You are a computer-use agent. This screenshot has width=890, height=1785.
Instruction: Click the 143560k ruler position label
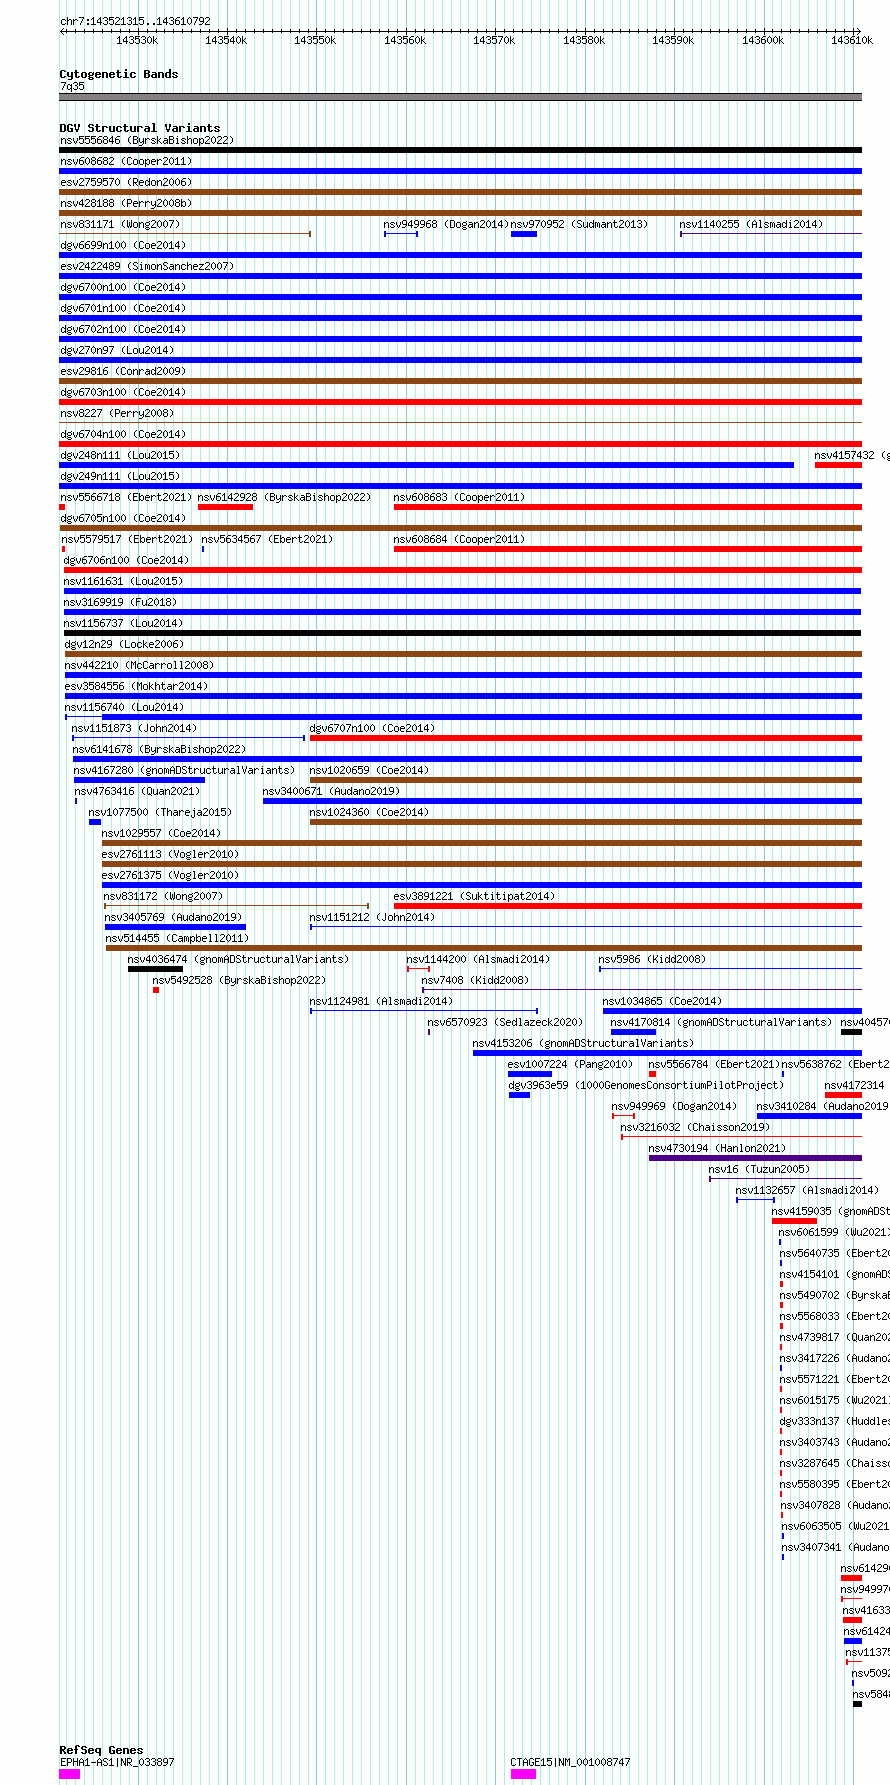pyautogui.click(x=405, y=40)
